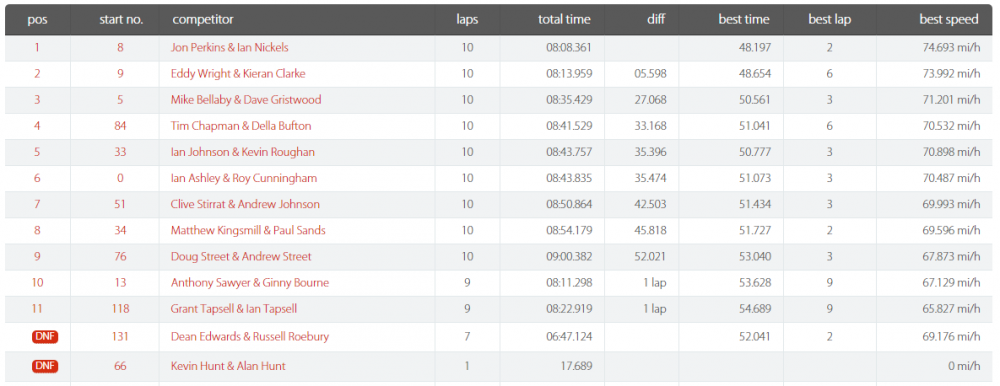Click best speed 69.176 mi/h
Image resolution: width=1000 pixels, height=386 pixels.
(951, 337)
